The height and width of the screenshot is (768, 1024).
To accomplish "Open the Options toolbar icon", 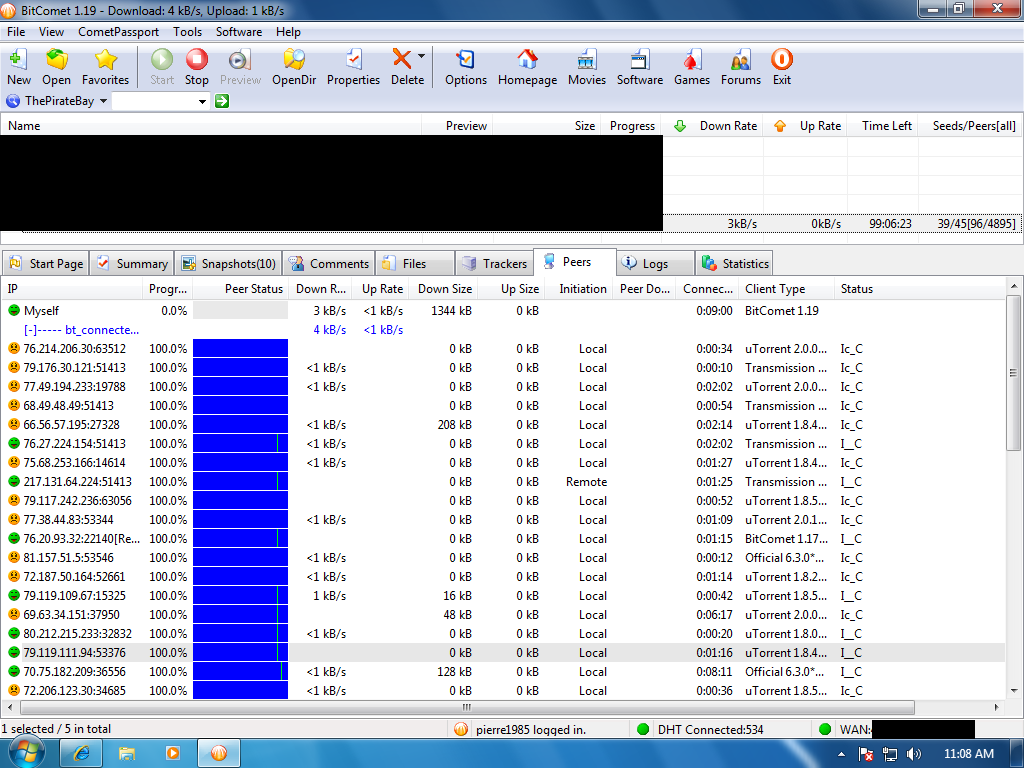I will pyautogui.click(x=466, y=59).
